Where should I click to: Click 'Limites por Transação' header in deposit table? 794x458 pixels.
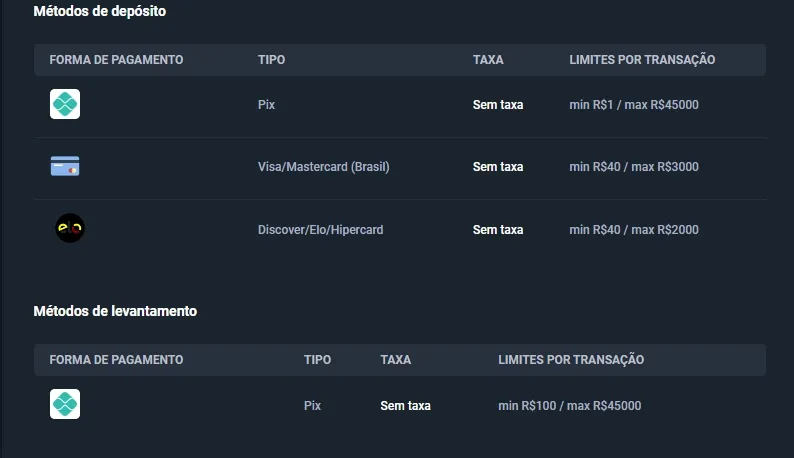(642, 60)
